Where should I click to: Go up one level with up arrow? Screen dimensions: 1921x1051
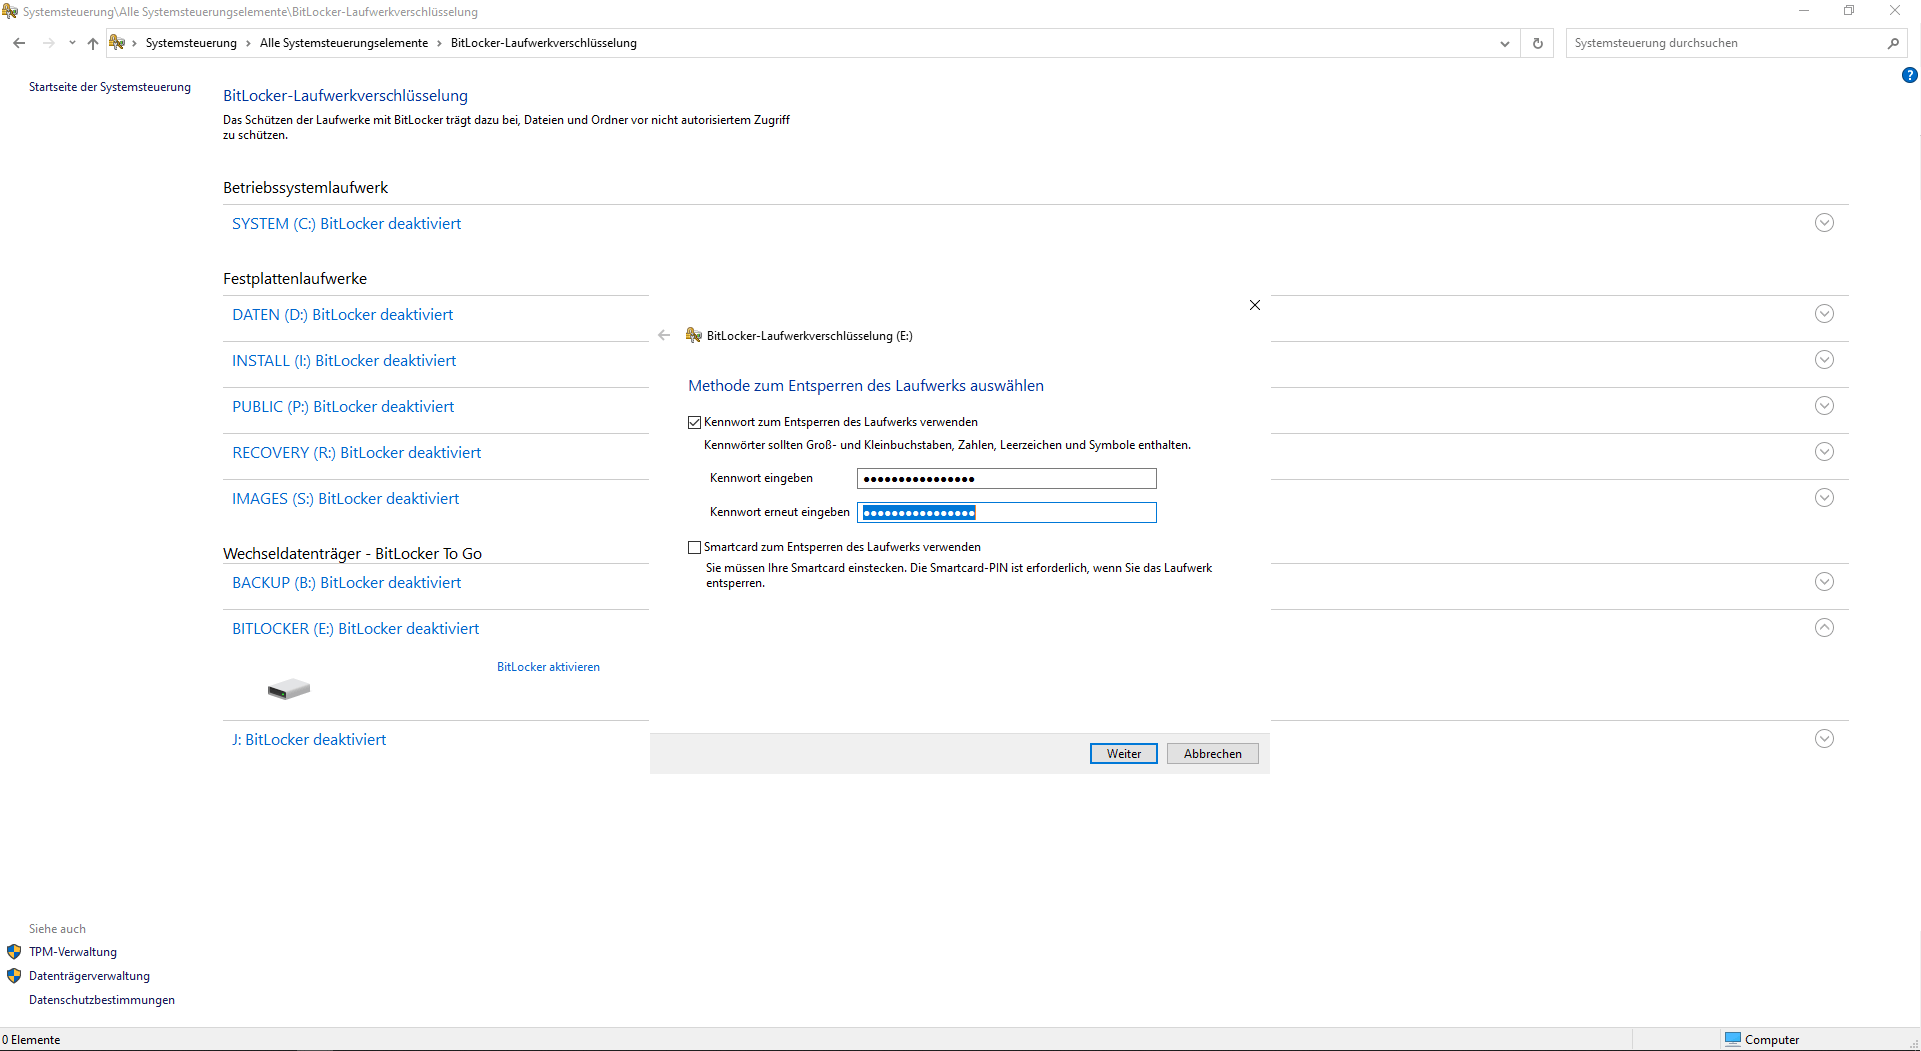click(x=93, y=43)
